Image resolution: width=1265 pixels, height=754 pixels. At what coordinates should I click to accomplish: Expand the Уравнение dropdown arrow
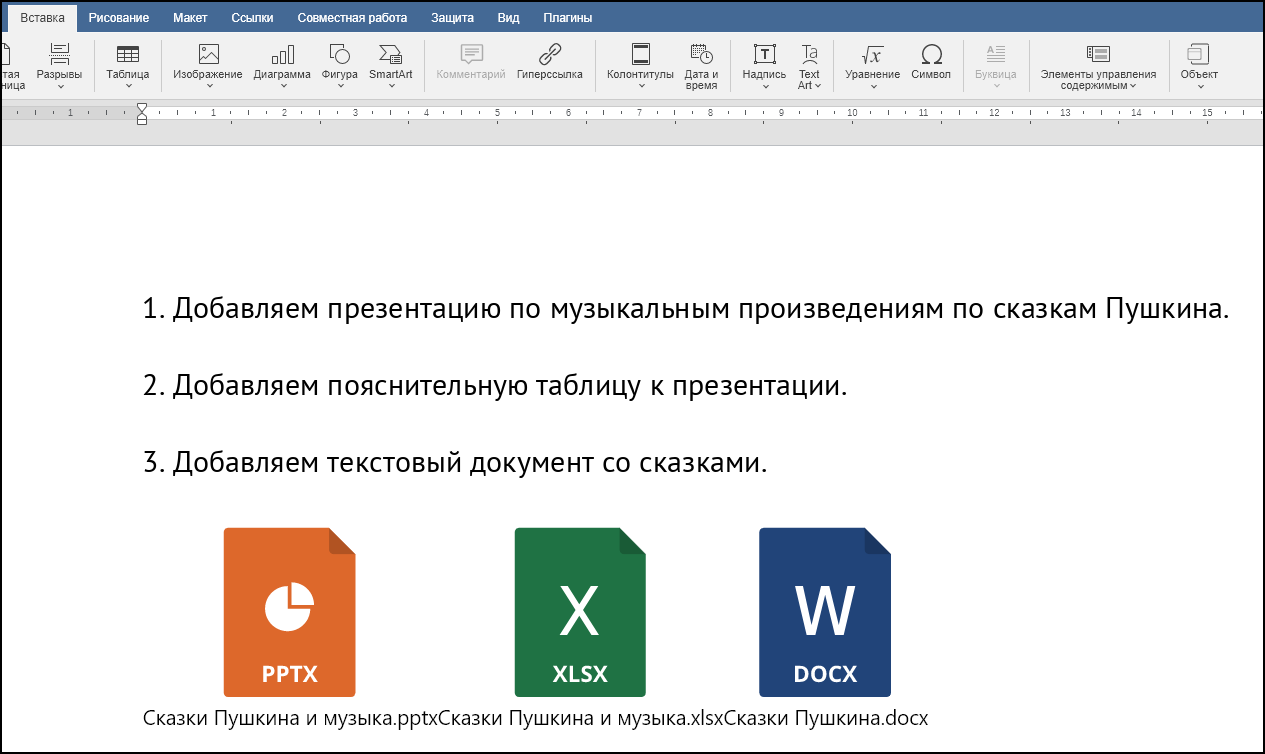coord(873,86)
